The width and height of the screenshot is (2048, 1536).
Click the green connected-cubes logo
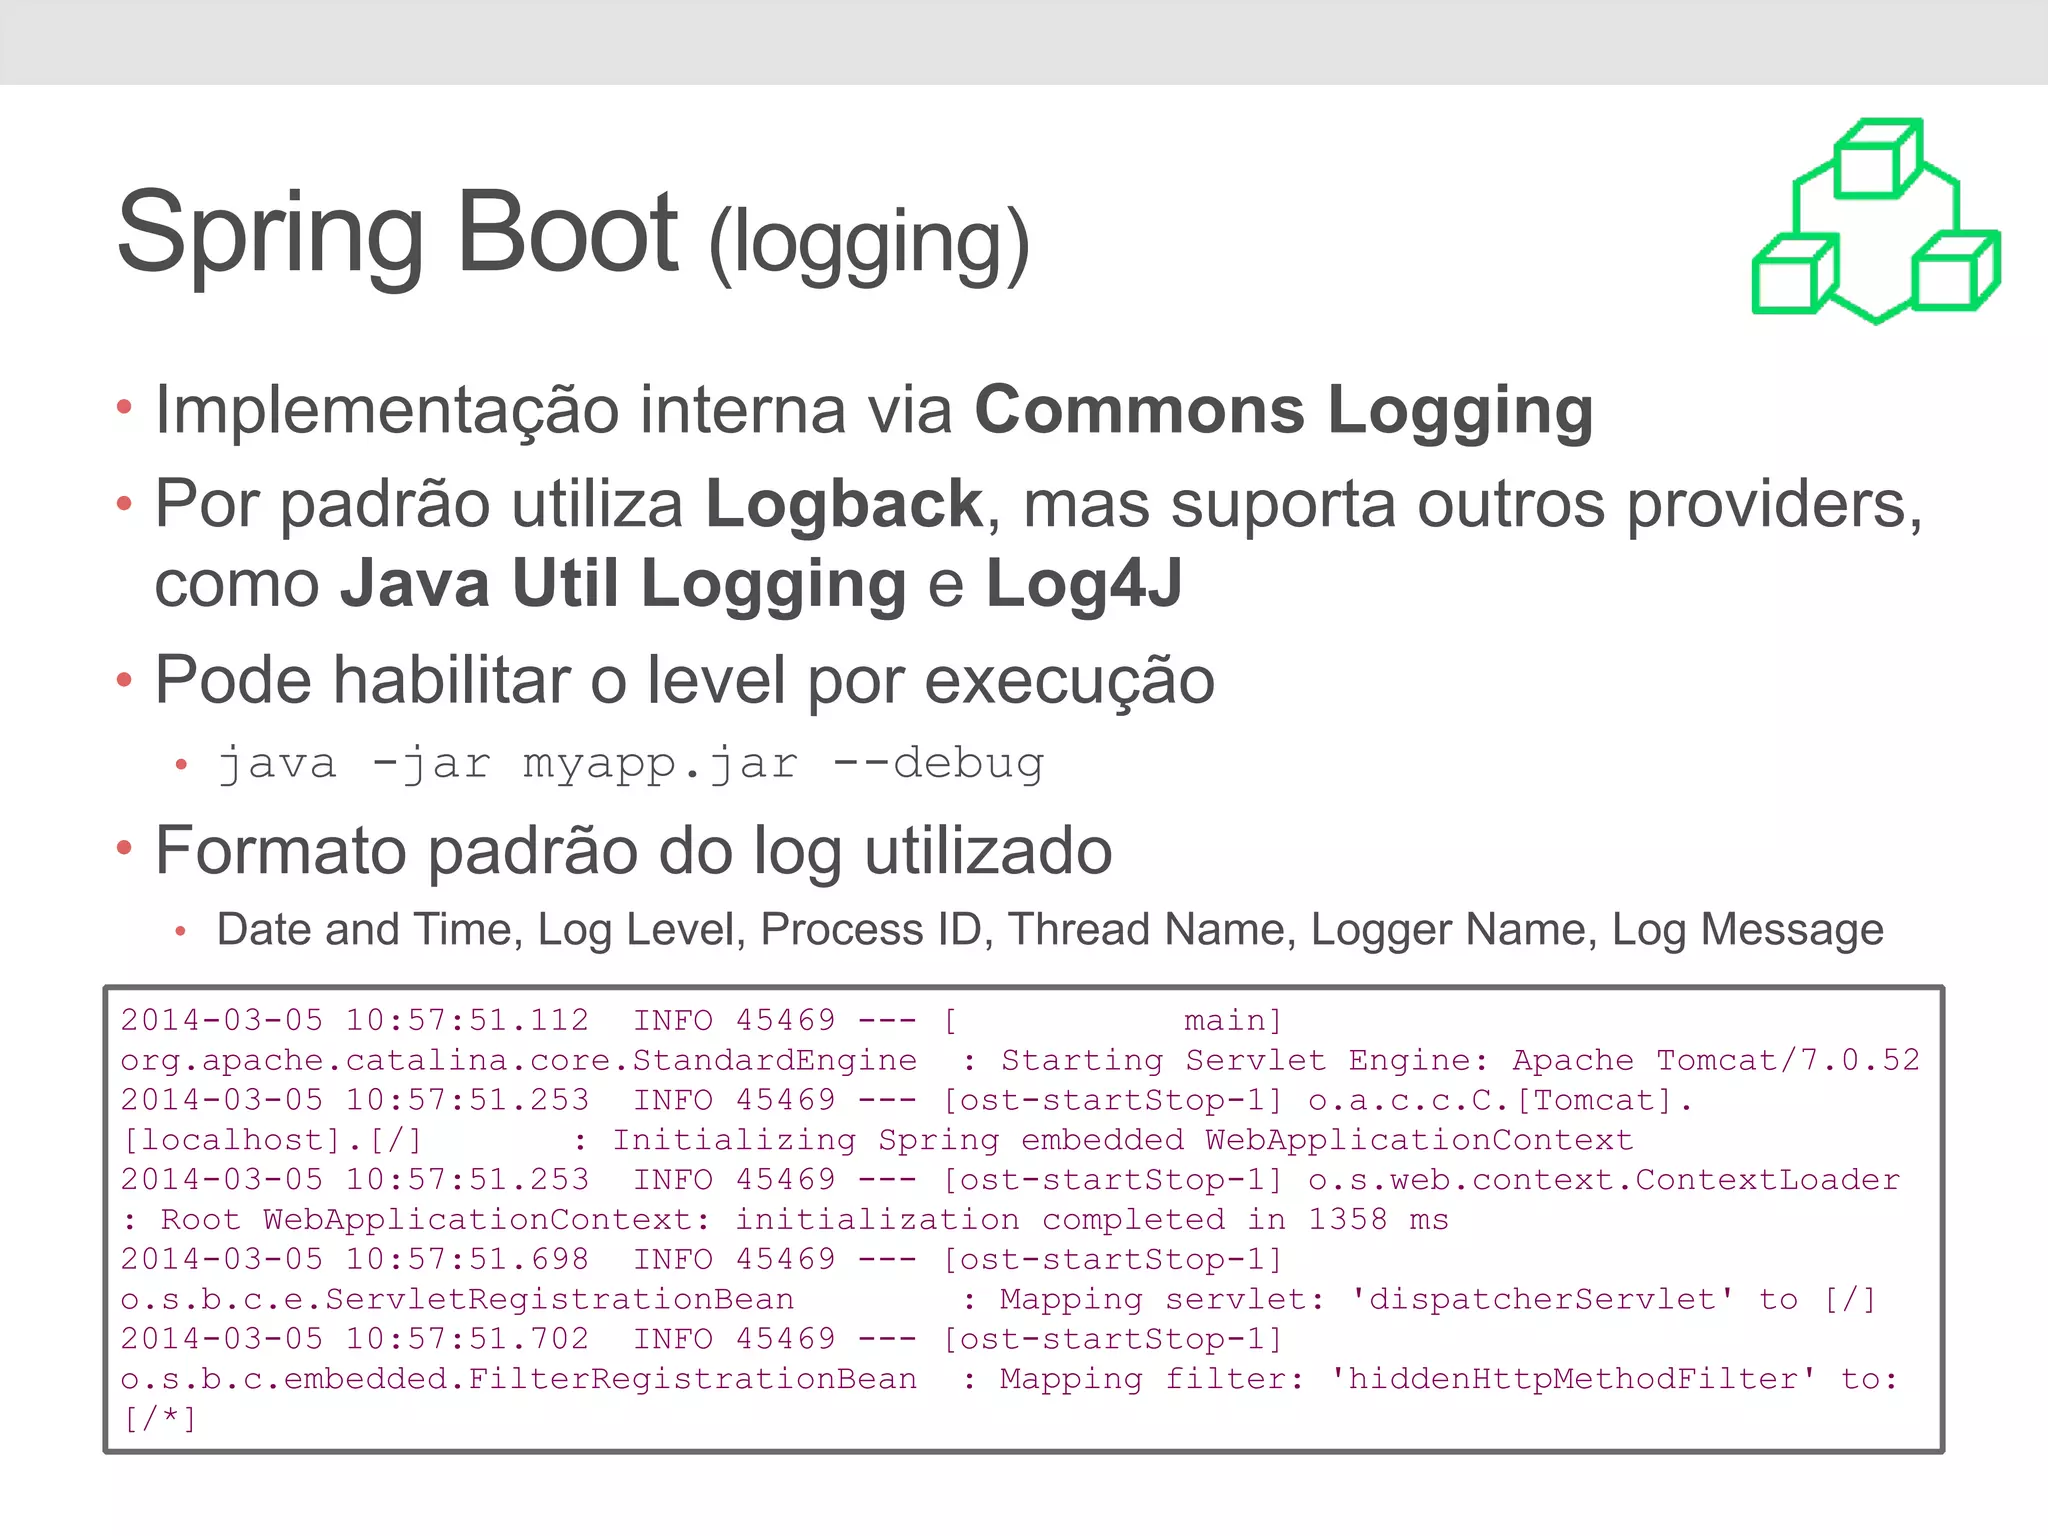[1876, 221]
